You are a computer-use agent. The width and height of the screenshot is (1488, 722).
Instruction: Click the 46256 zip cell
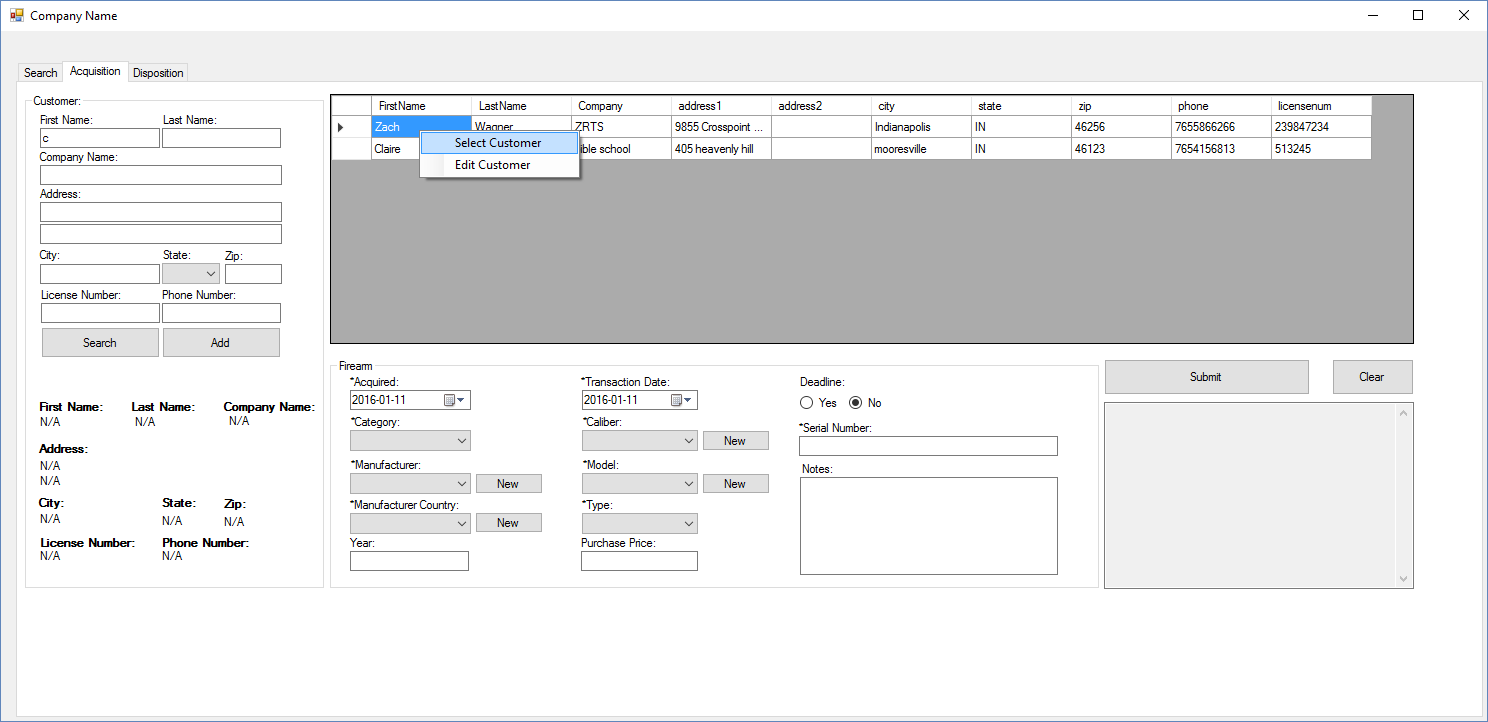(1121, 127)
